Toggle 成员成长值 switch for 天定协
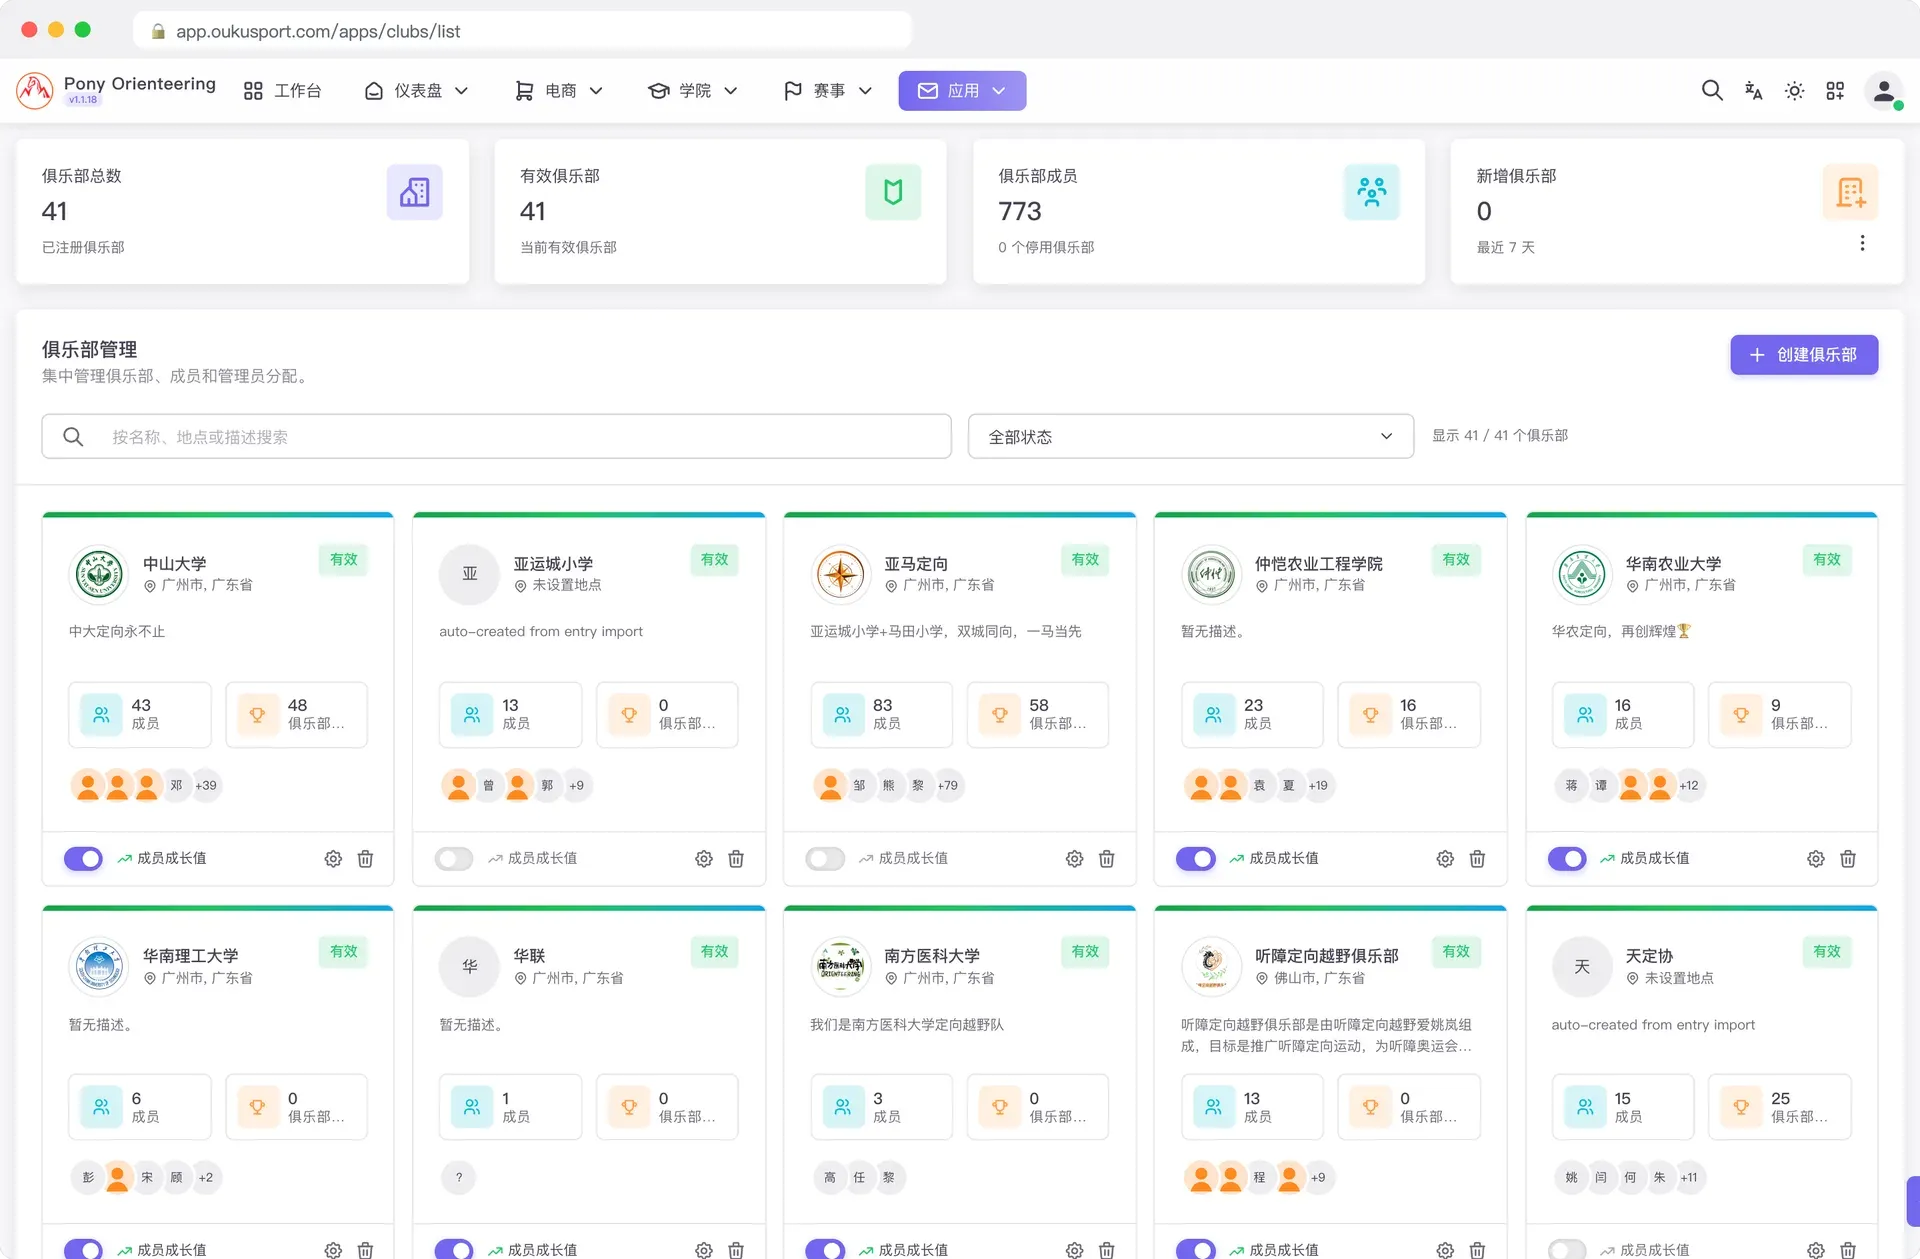Screen dimensions: 1920x1259 pos(1567,1249)
